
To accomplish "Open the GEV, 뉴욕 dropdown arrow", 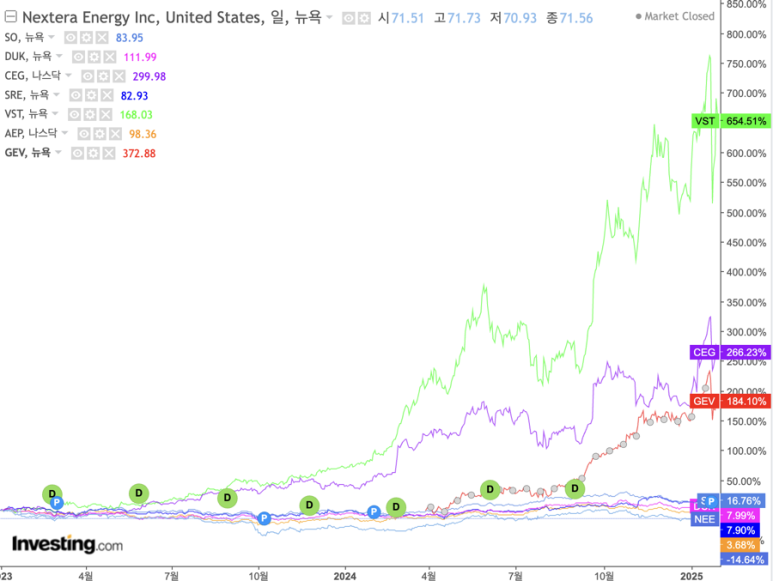I will click(58, 152).
